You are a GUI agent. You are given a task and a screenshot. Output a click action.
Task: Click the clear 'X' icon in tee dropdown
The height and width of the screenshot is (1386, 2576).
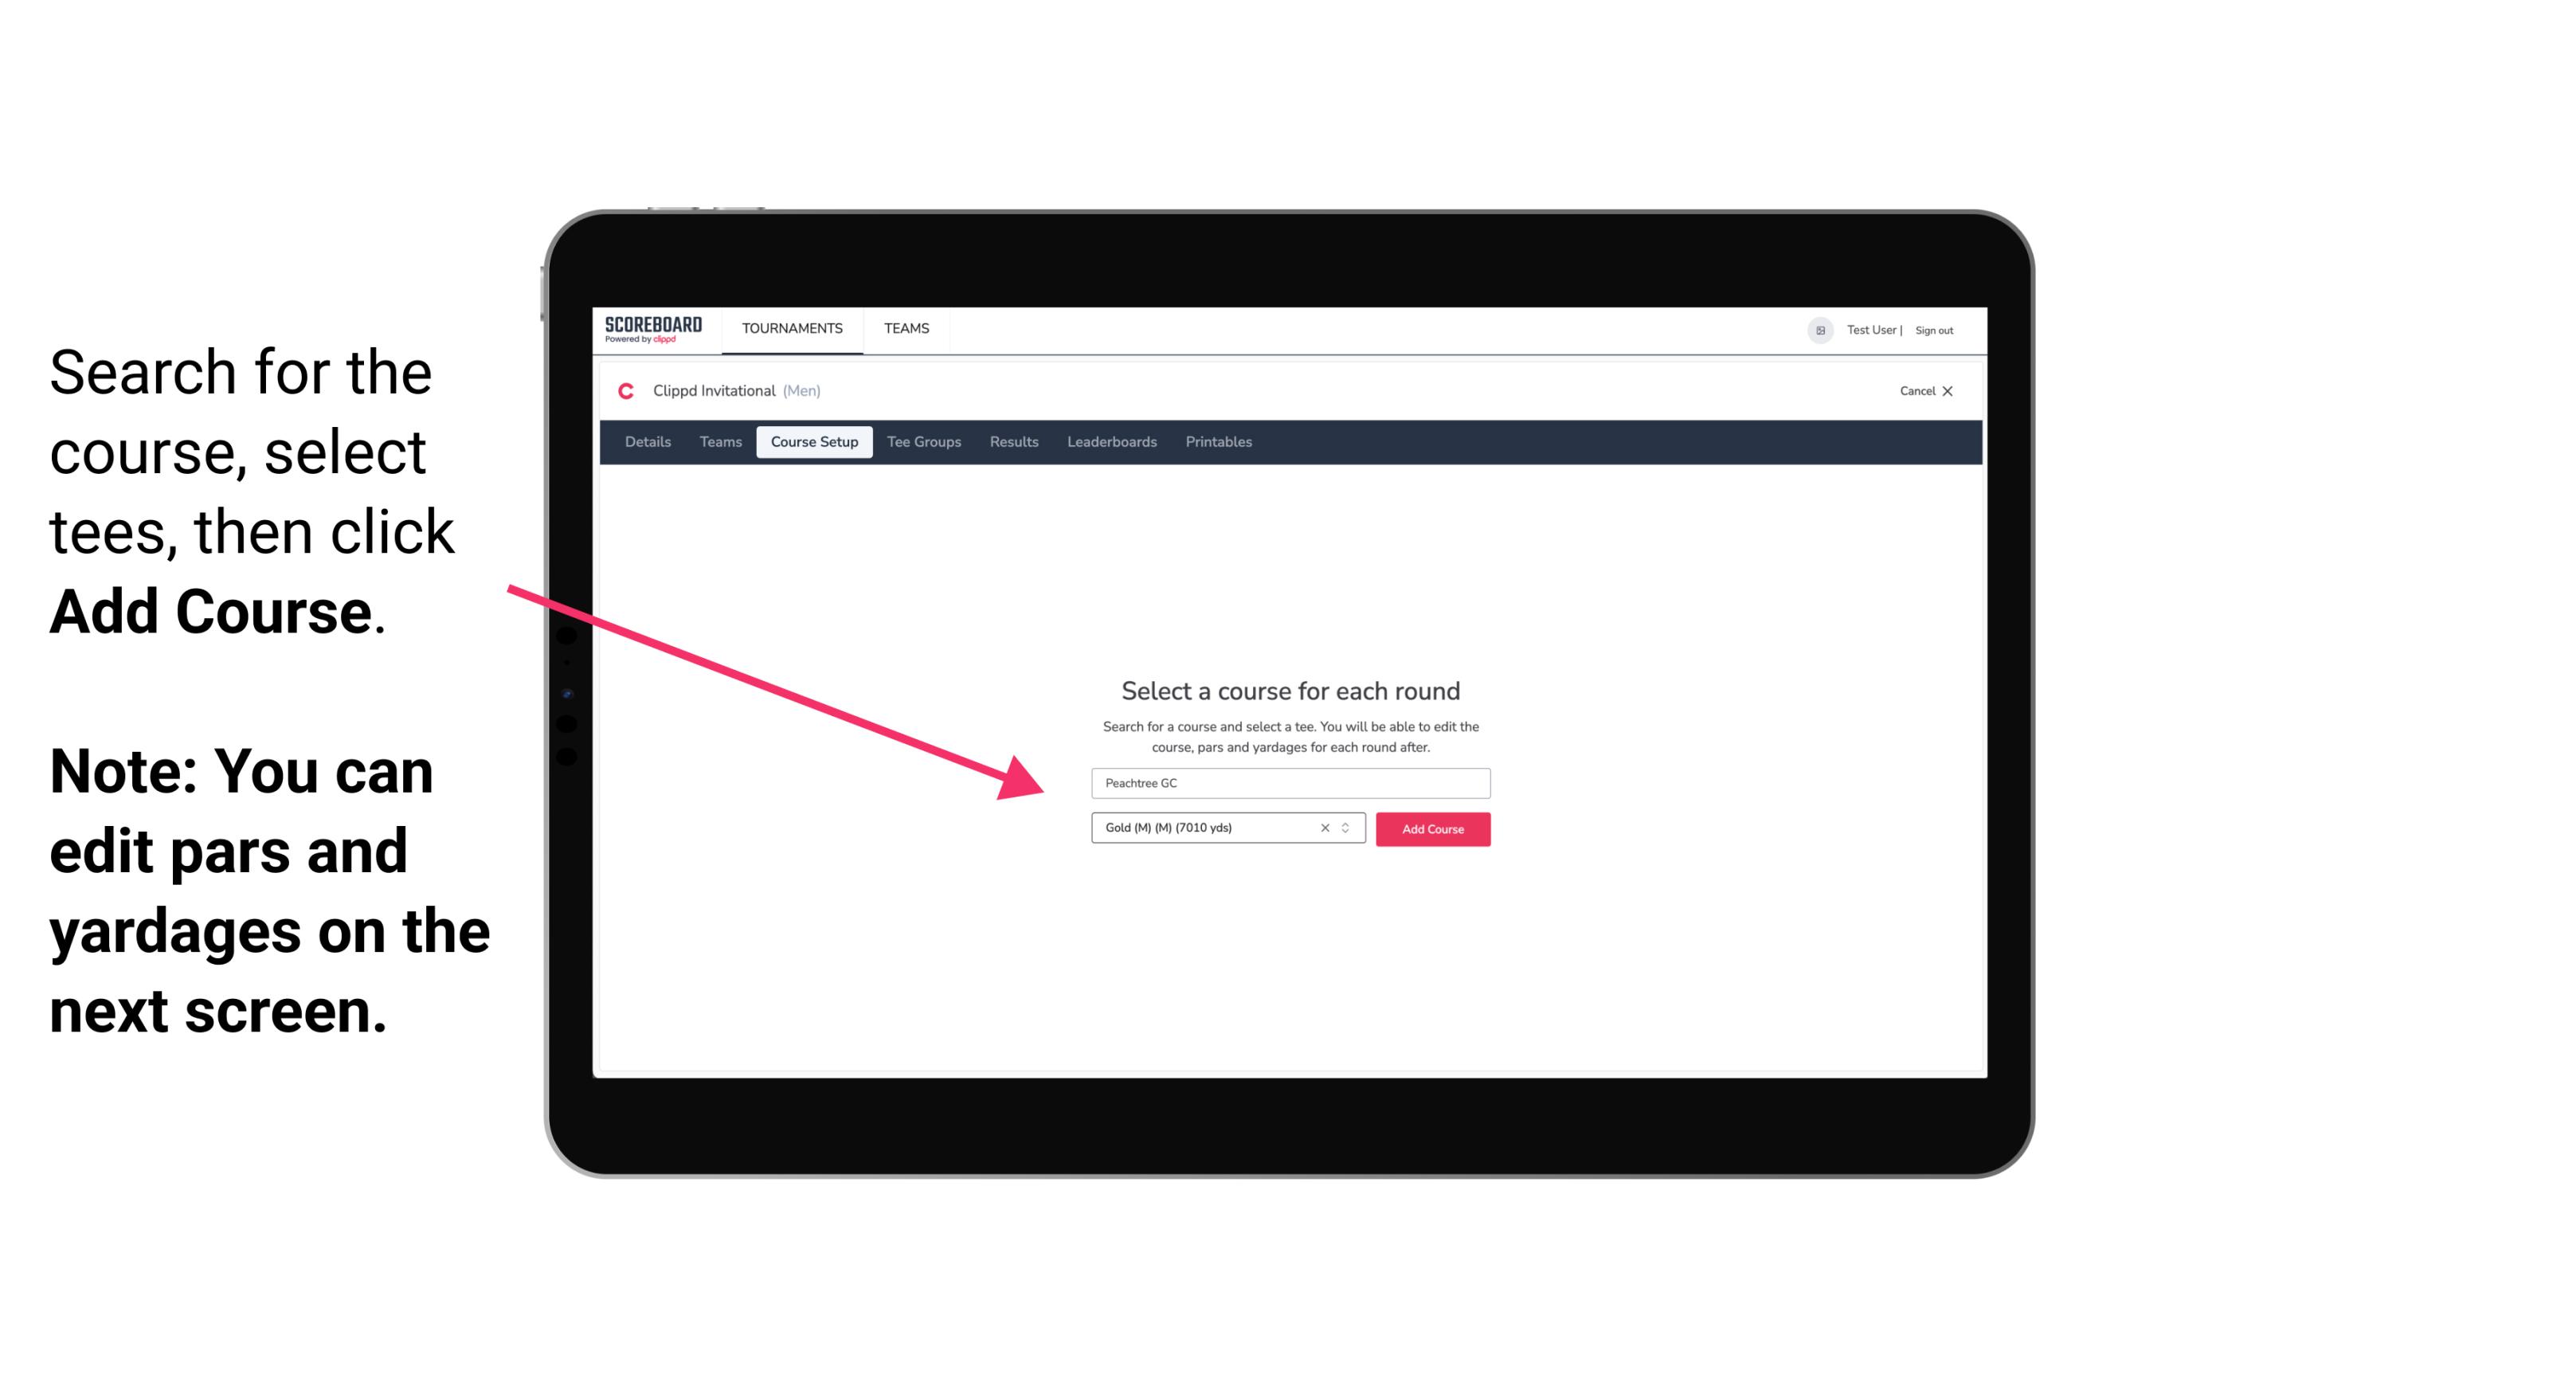click(x=1327, y=828)
